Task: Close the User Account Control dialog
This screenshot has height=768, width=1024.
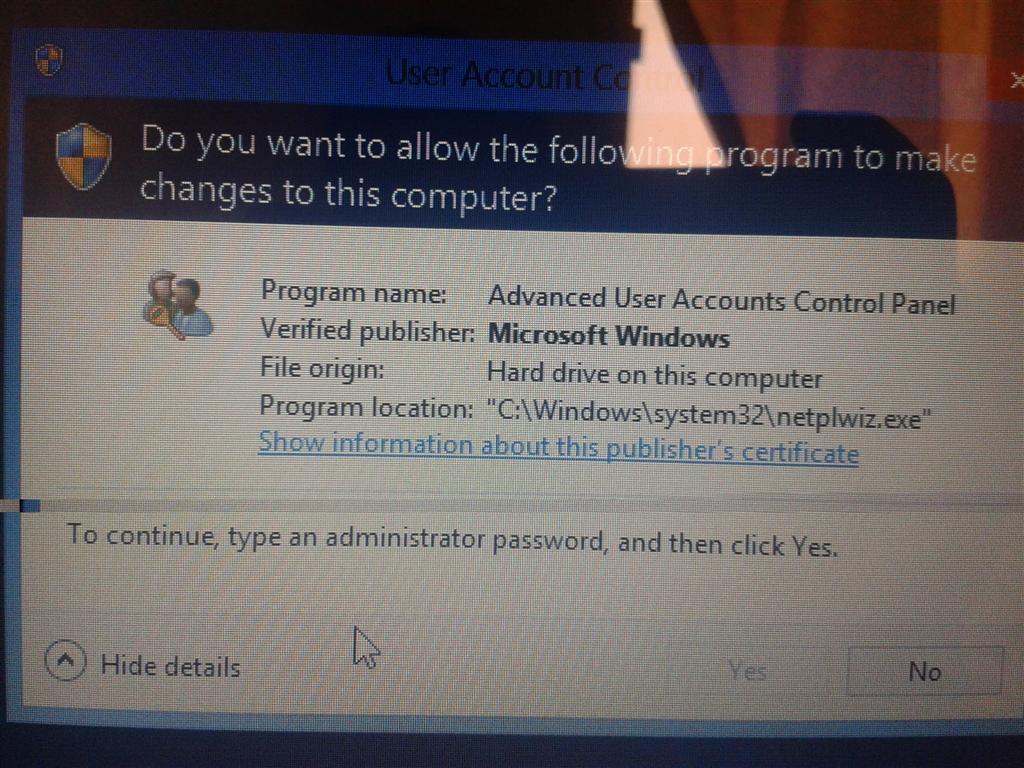Action: click(x=1016, y=80)
